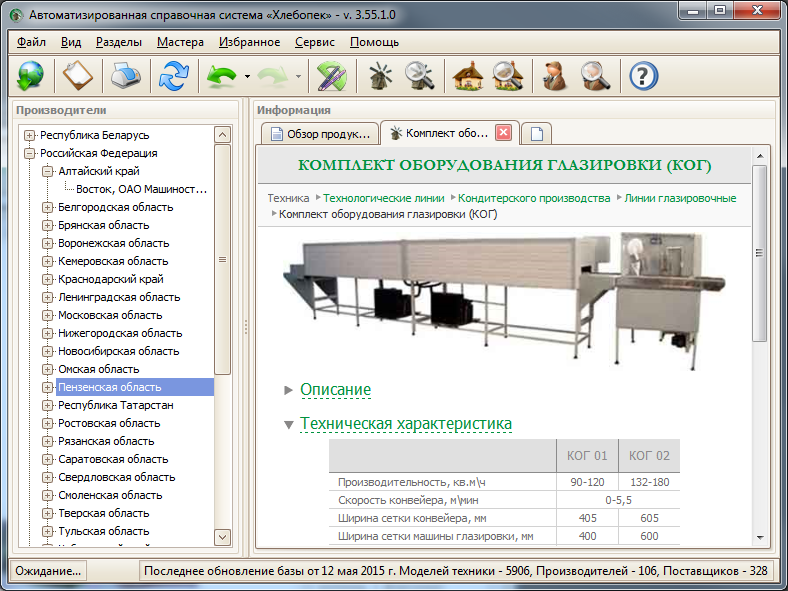
Task: Open the Избранное menu
Action: click(x=249, y=42)
